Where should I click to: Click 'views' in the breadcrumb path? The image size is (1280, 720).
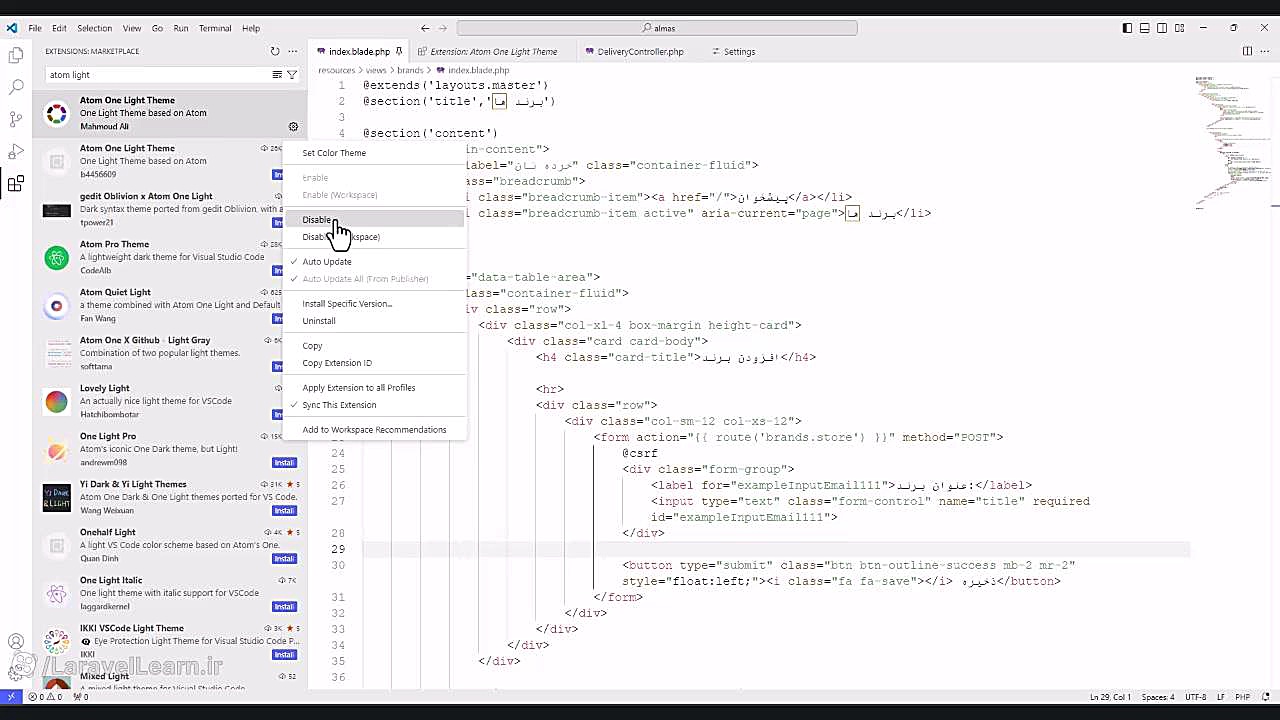(x=375, y=70)
